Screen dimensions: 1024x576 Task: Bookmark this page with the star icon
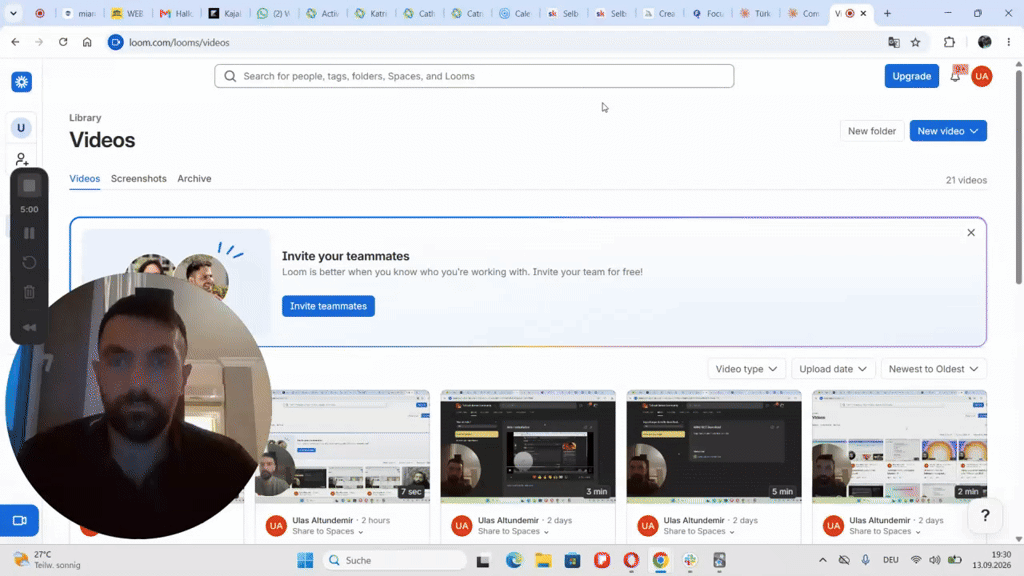916,42
